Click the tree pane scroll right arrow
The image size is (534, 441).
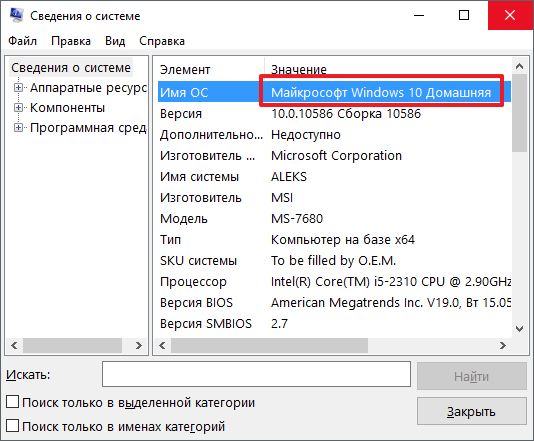[x=138, y=346]
